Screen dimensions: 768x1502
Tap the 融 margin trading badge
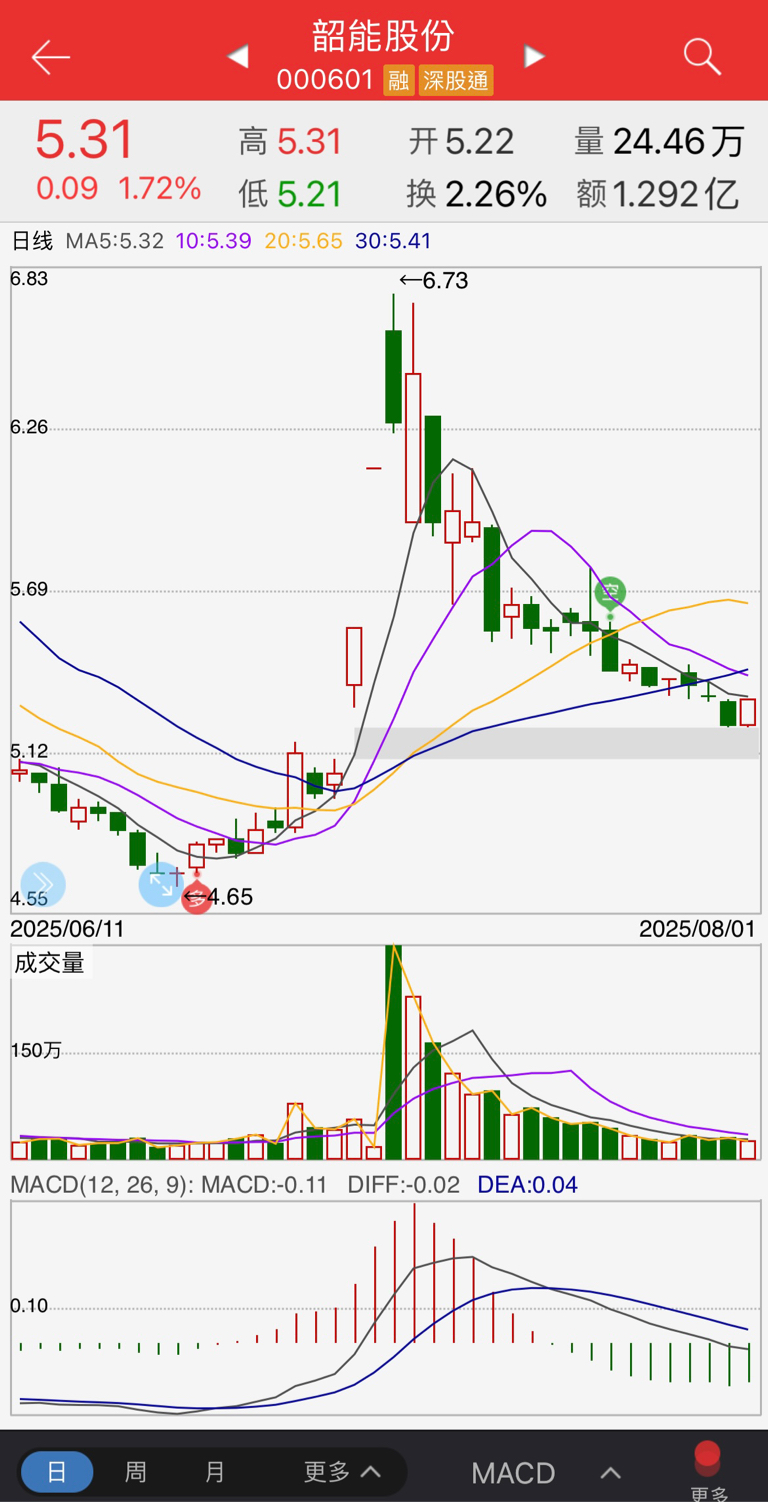pos(399,80)
